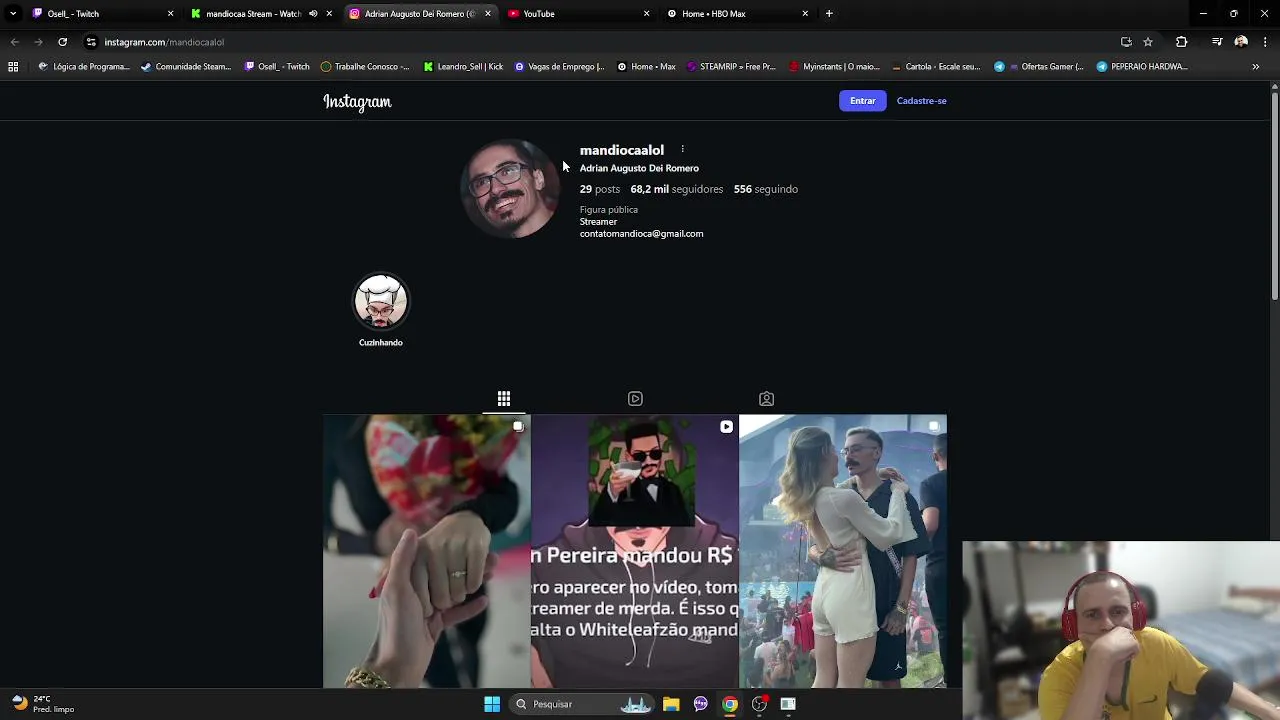Click the Entrar button
Image resolution: width=1280 pixels, height=720 pixels.
coord(862,101)
